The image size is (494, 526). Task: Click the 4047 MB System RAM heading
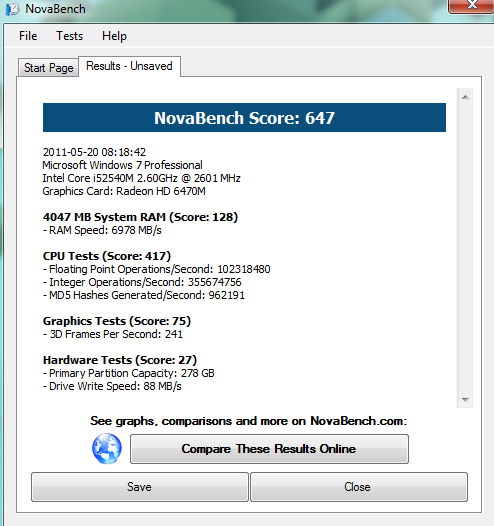(x=140, y=217)
